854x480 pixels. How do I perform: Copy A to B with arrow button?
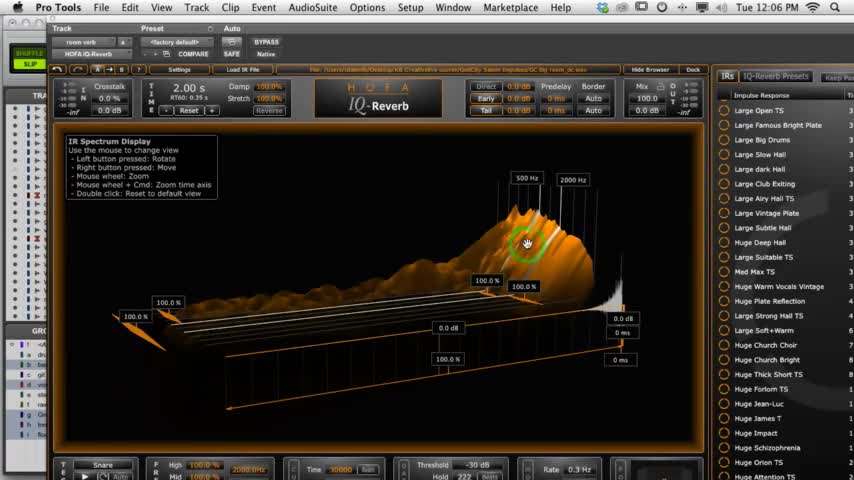(109, 70)
